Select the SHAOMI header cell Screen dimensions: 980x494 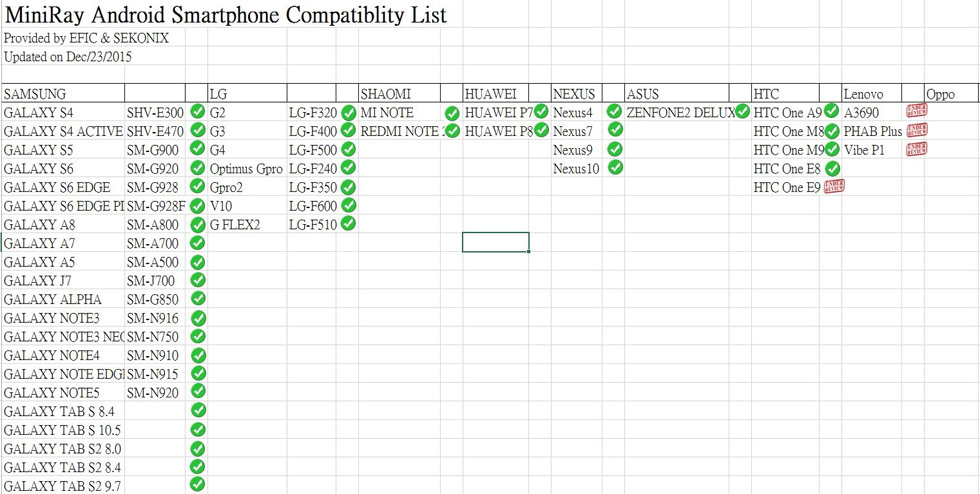pyautogui.click(x=399, y=94)
